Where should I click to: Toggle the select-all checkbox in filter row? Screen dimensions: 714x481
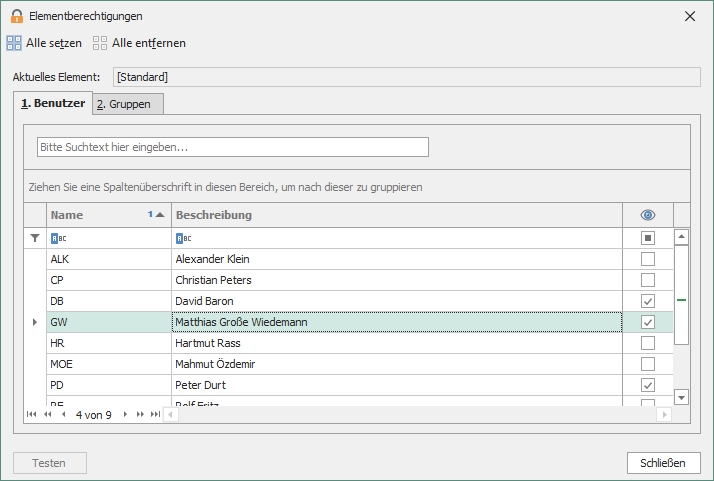coord(647,238)
